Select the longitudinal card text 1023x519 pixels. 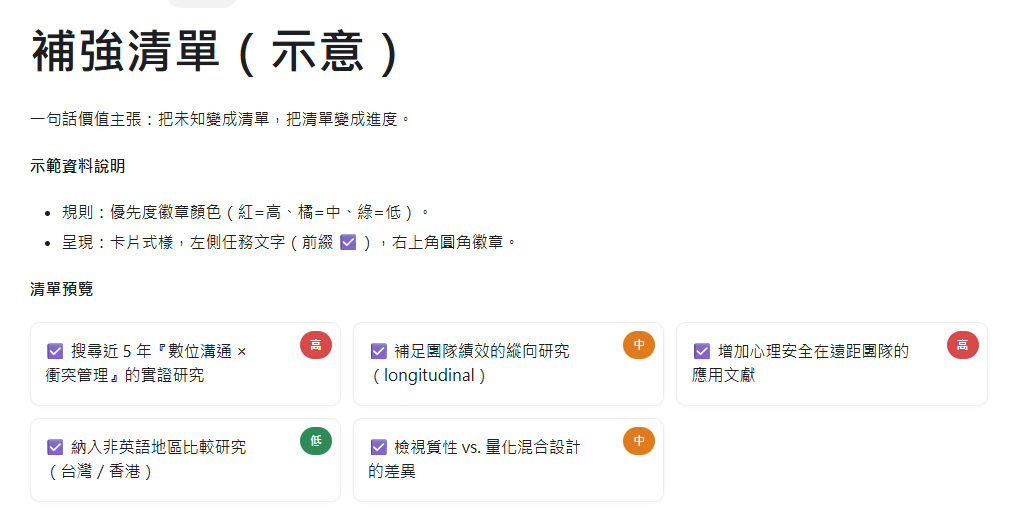[x=428, y=376]
